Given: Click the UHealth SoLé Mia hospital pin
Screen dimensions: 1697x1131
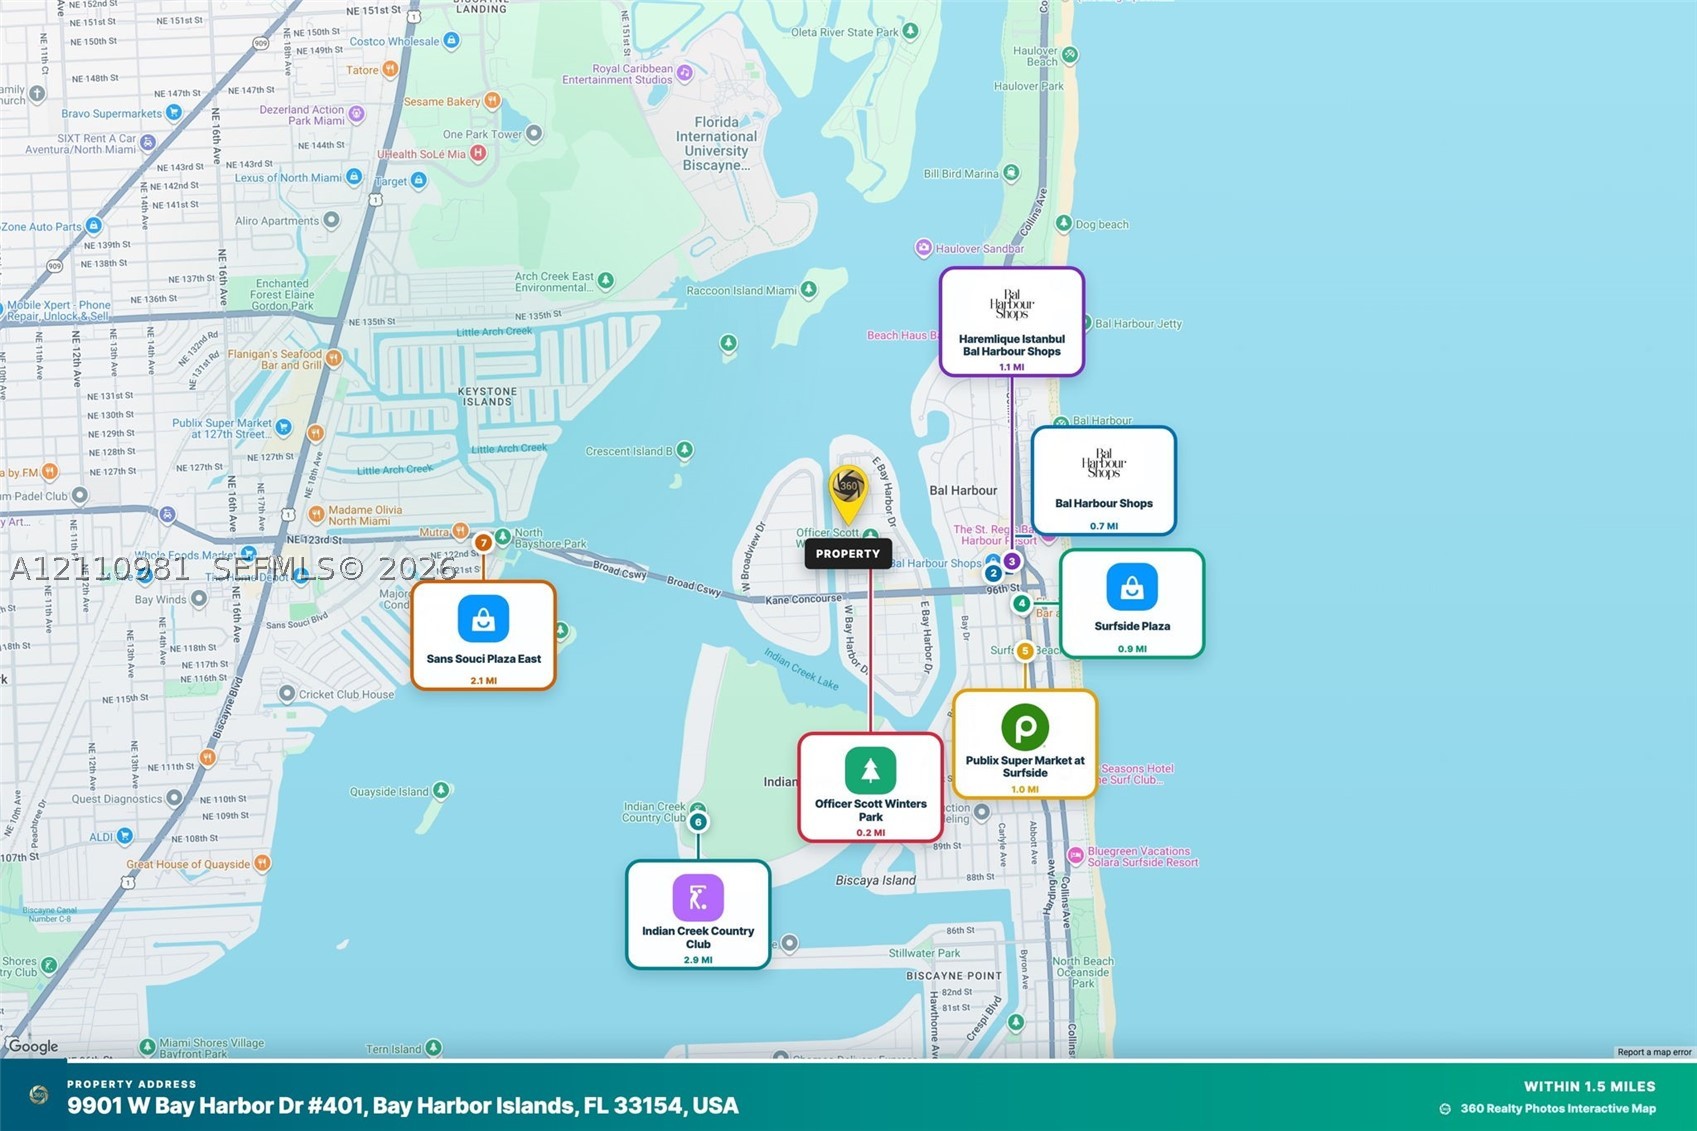Looking at the screenshot, I should point(478,153).
